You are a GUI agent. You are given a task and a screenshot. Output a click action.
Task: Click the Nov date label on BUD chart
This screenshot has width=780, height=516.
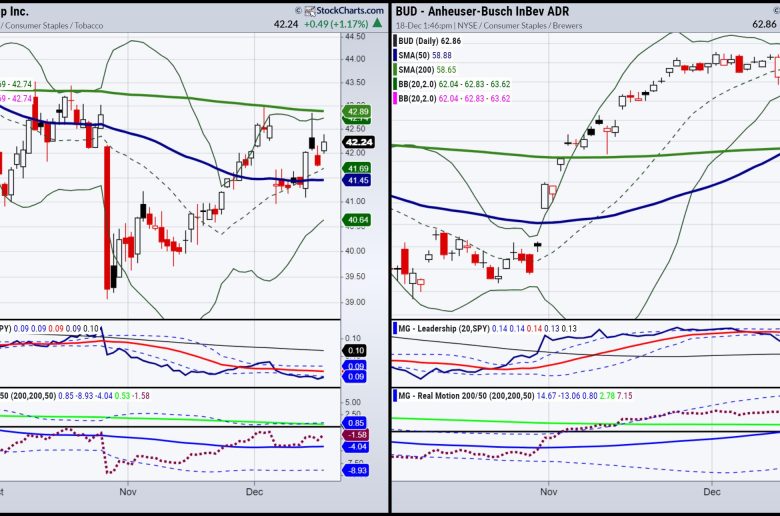(x=549, y=492)
